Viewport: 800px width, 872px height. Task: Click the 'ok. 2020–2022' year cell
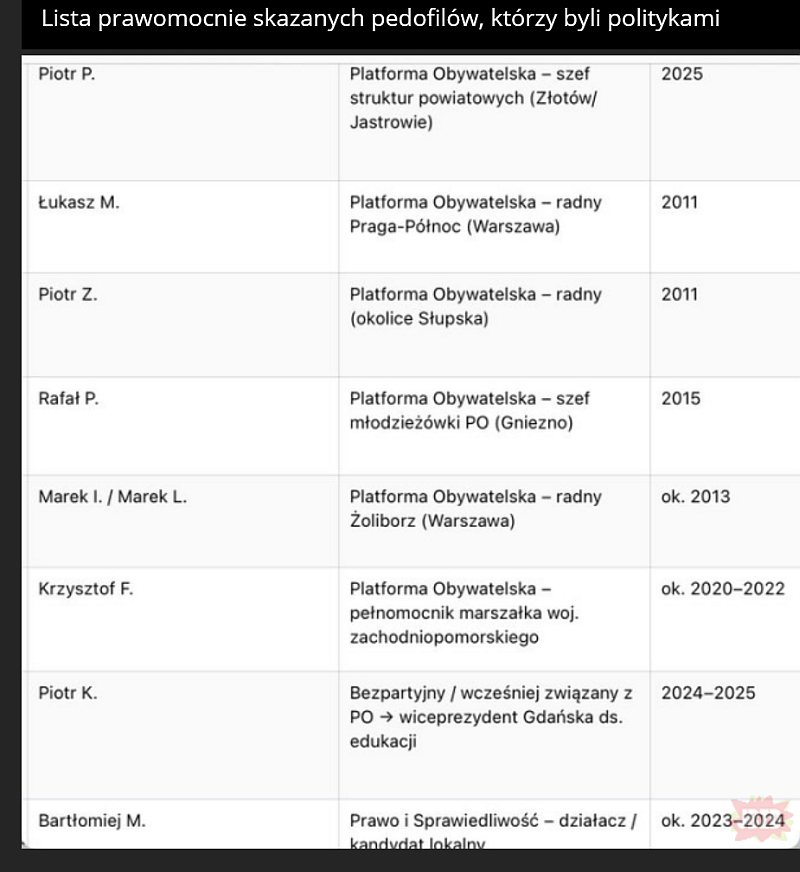(722, 588)
